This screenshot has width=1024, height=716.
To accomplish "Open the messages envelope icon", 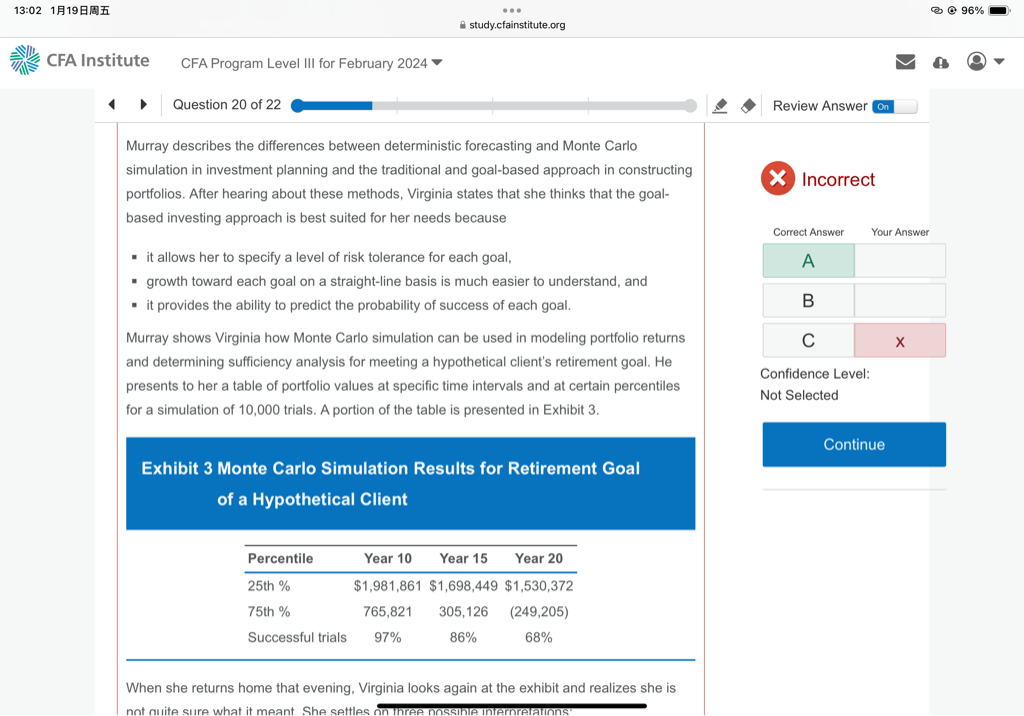I will point(905,62).
